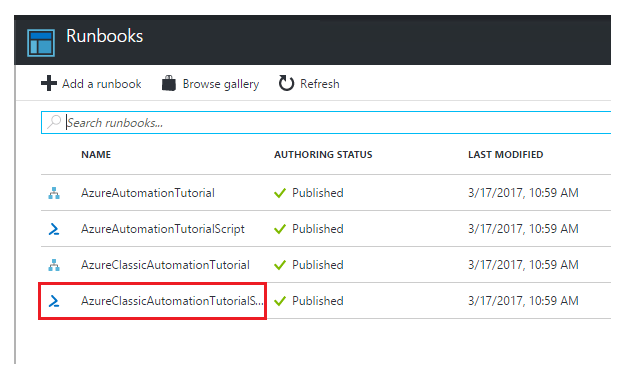Click graphical runbook icon for AzureClassicAutomationTutorial
The image size is (626, 383).
tap(54, 265)
